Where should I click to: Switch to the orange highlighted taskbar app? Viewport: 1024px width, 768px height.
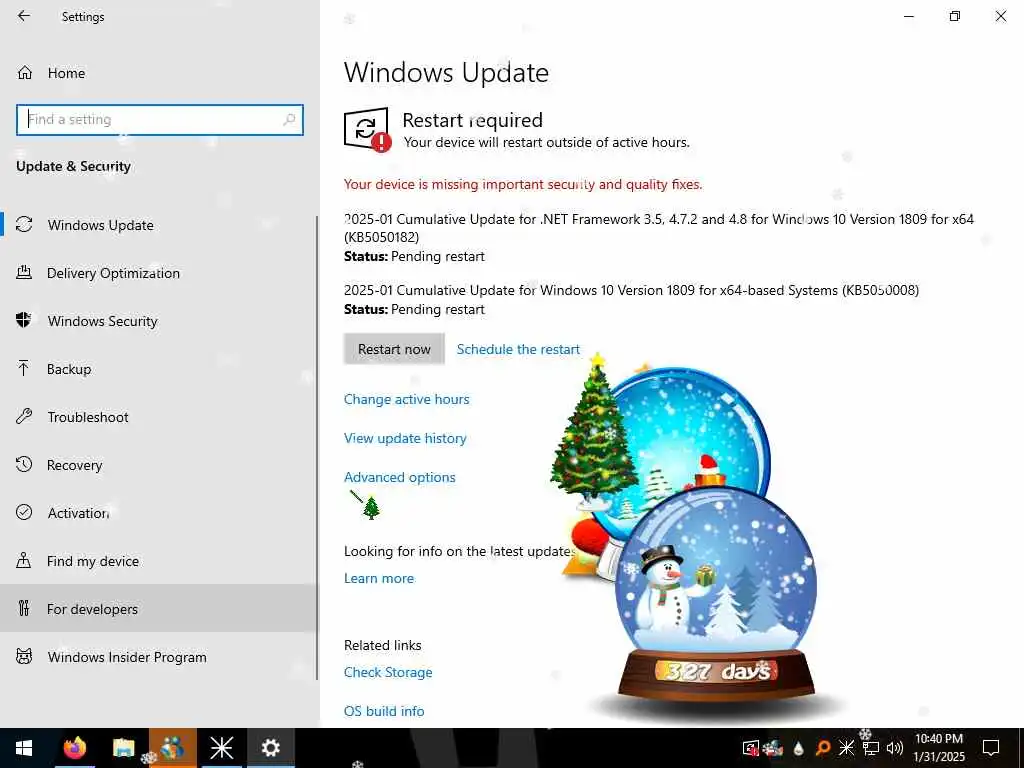click(173, 748)
